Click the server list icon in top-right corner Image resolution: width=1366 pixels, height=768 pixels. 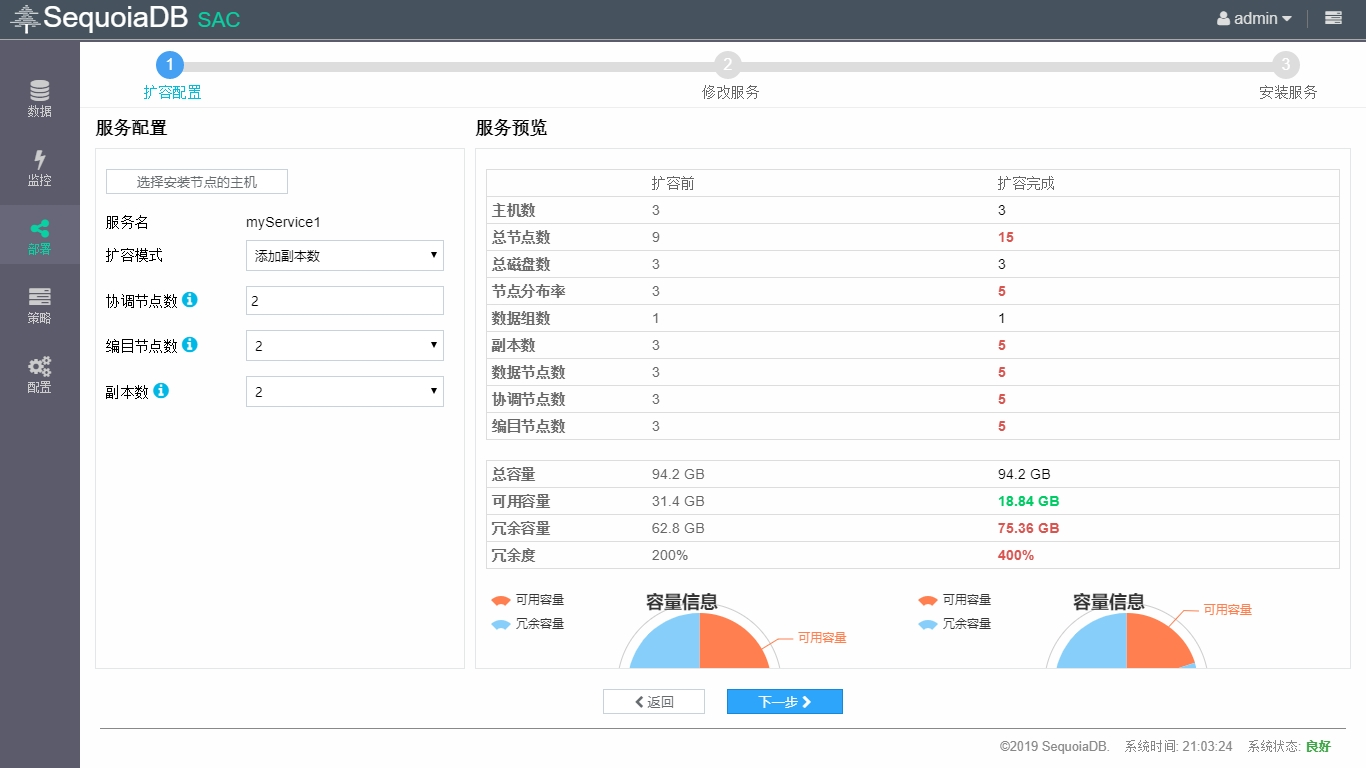(1333, 18)
